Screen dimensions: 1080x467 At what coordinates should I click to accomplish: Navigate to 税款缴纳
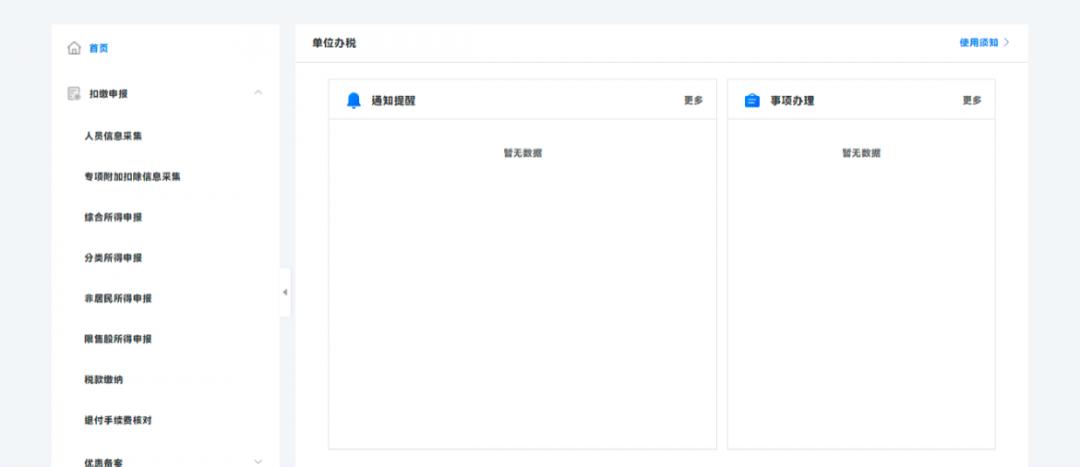click(x=104, y=380)
